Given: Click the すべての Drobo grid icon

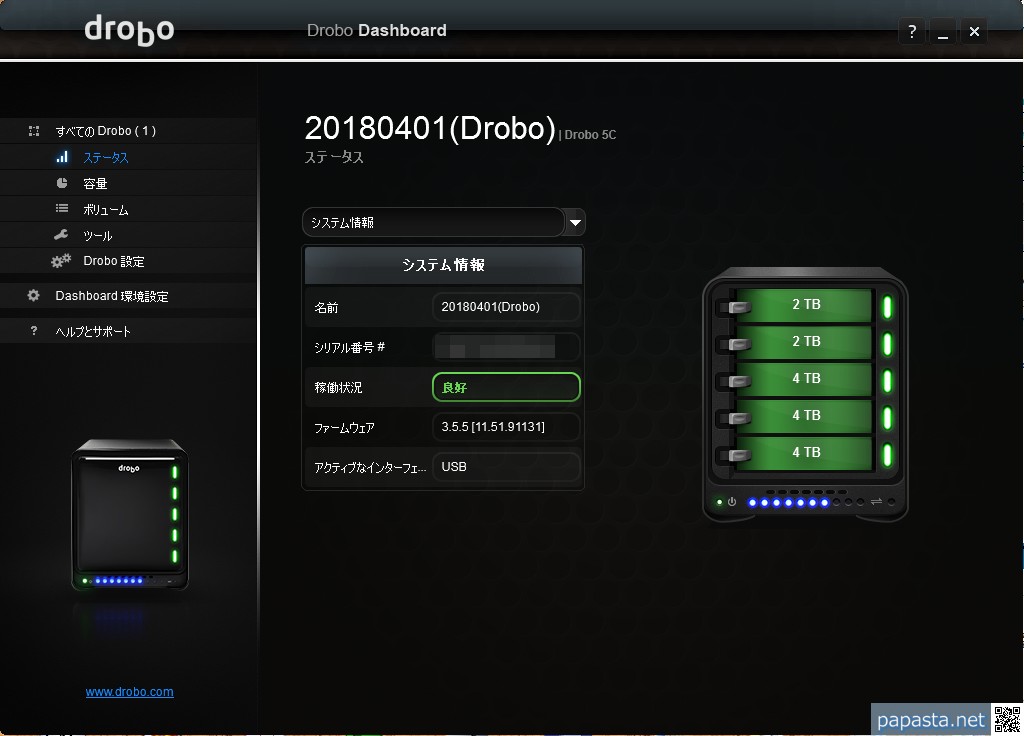Looking at the screenshot, I should point(34,131).
